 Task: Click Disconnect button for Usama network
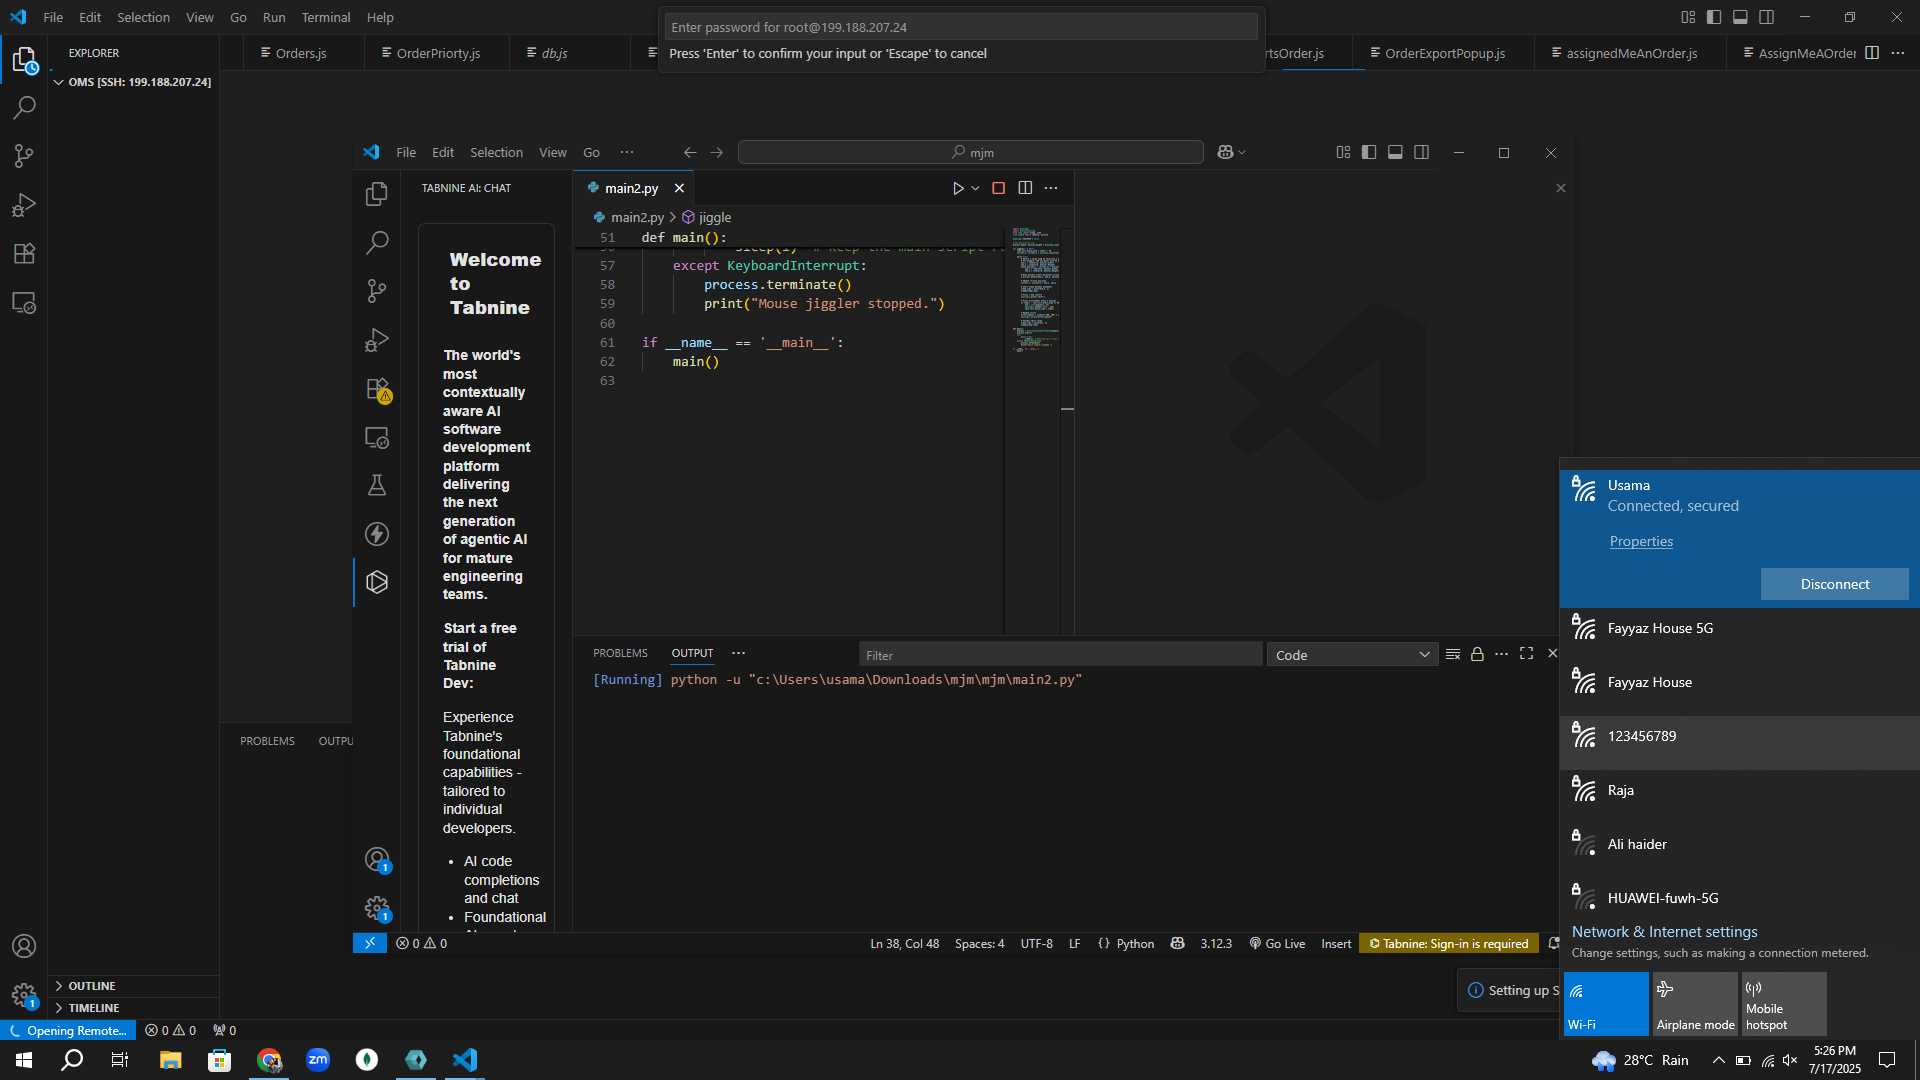1834,584
